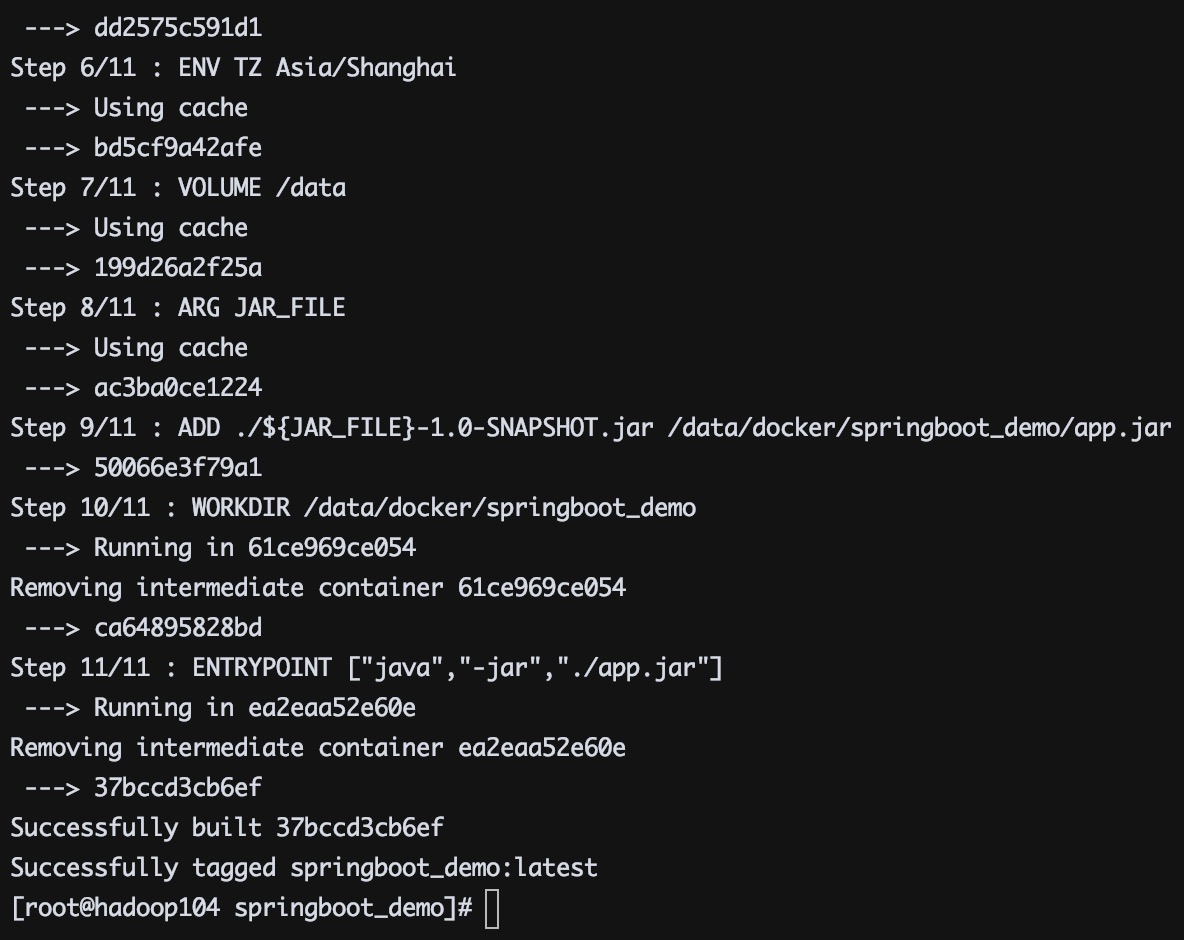The image size is (1184, 940).
Task: Click "Removing intermediate container 61ce969ce054" text
Action: pyautogui.click(x=318, y=588)
